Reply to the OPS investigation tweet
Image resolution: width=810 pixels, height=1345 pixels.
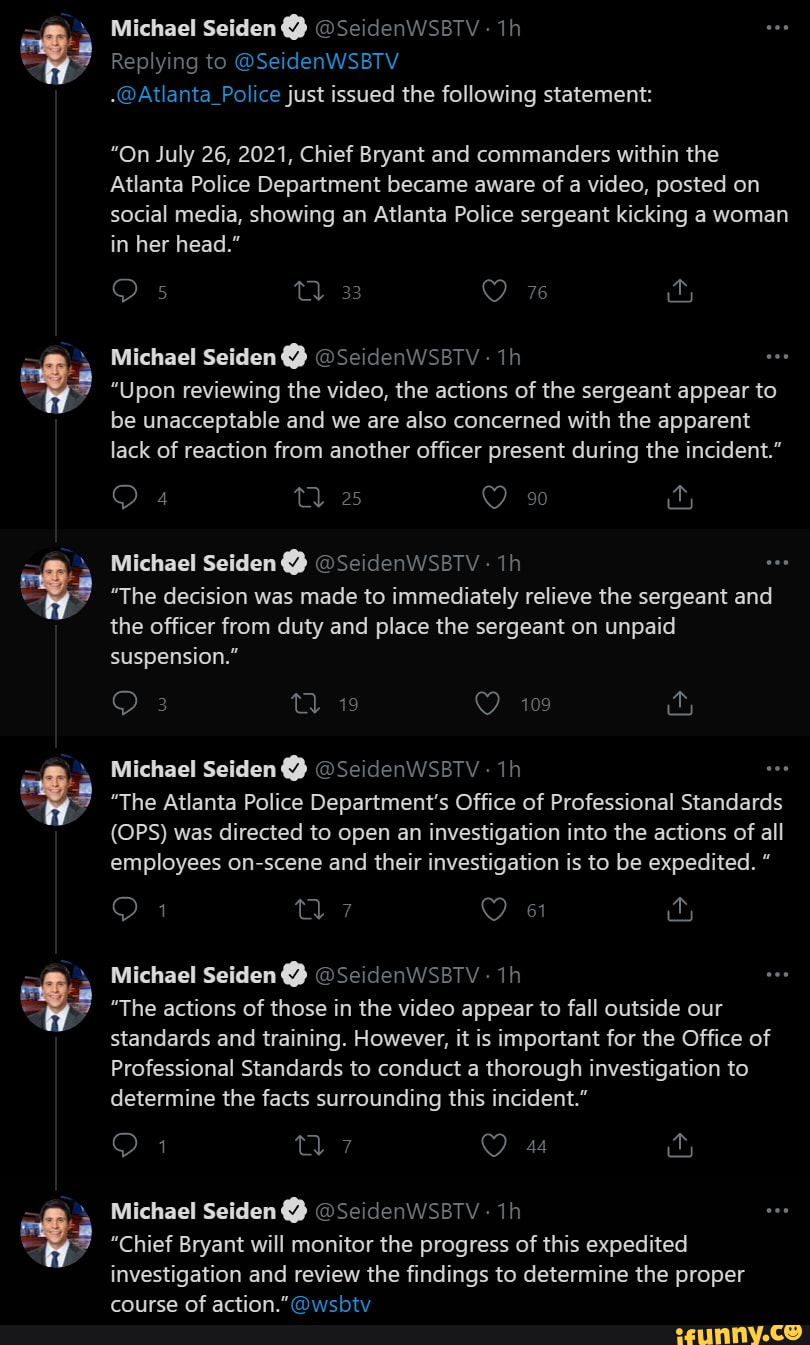[124, 910]
